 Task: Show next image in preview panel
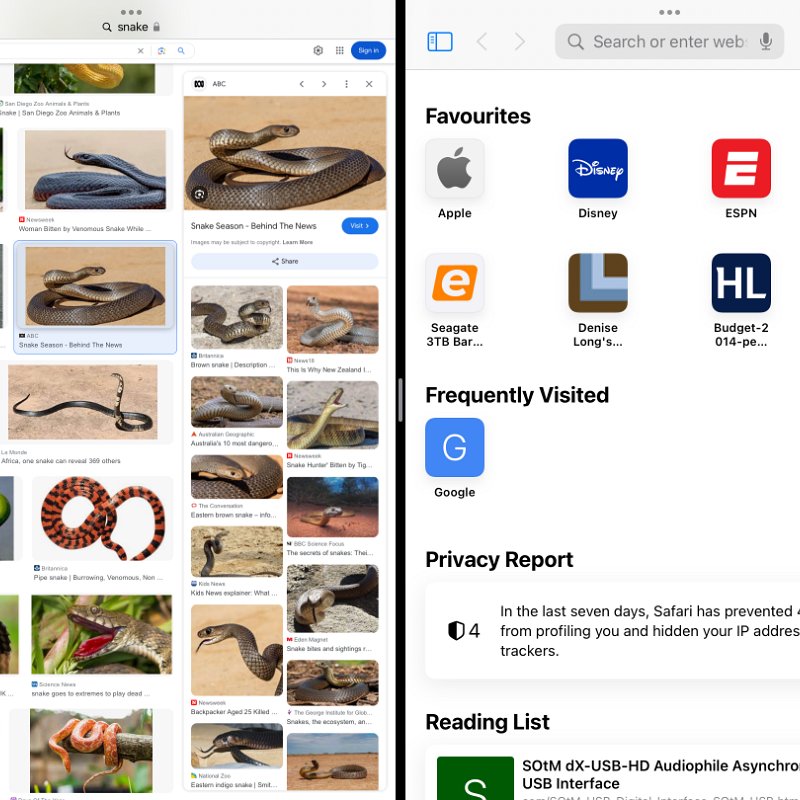[324, 84]
